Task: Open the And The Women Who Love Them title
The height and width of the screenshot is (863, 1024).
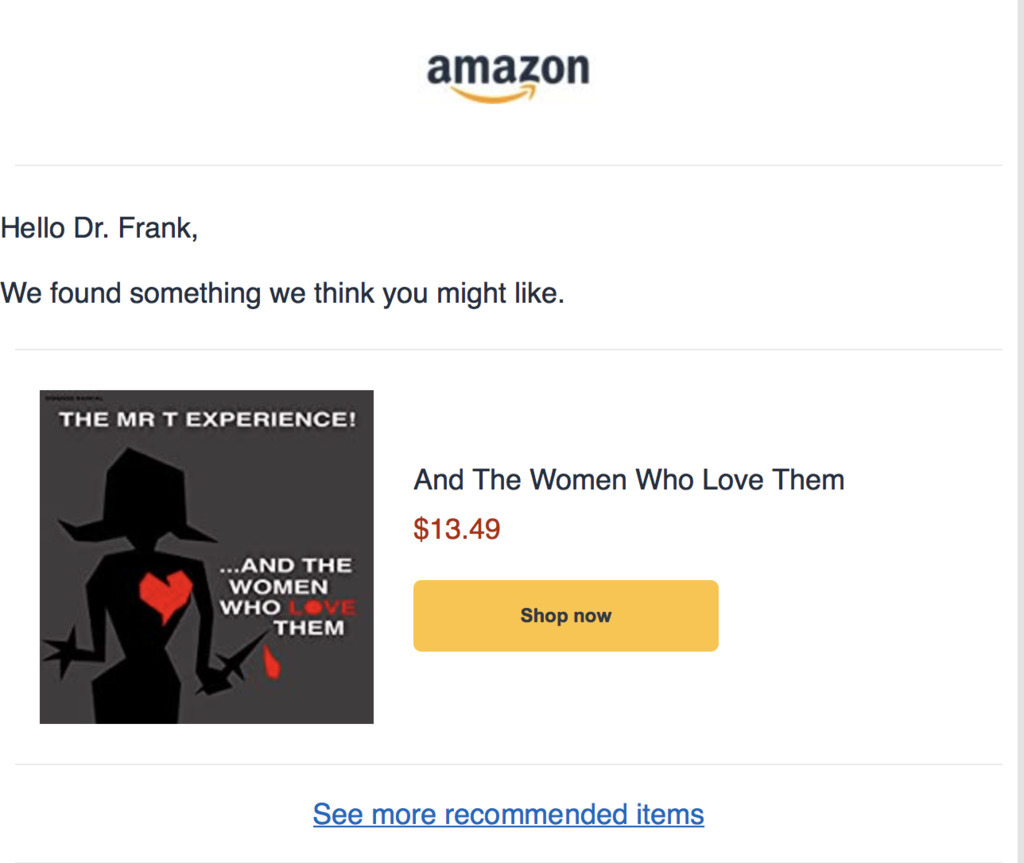Action: tap(628, 480)
